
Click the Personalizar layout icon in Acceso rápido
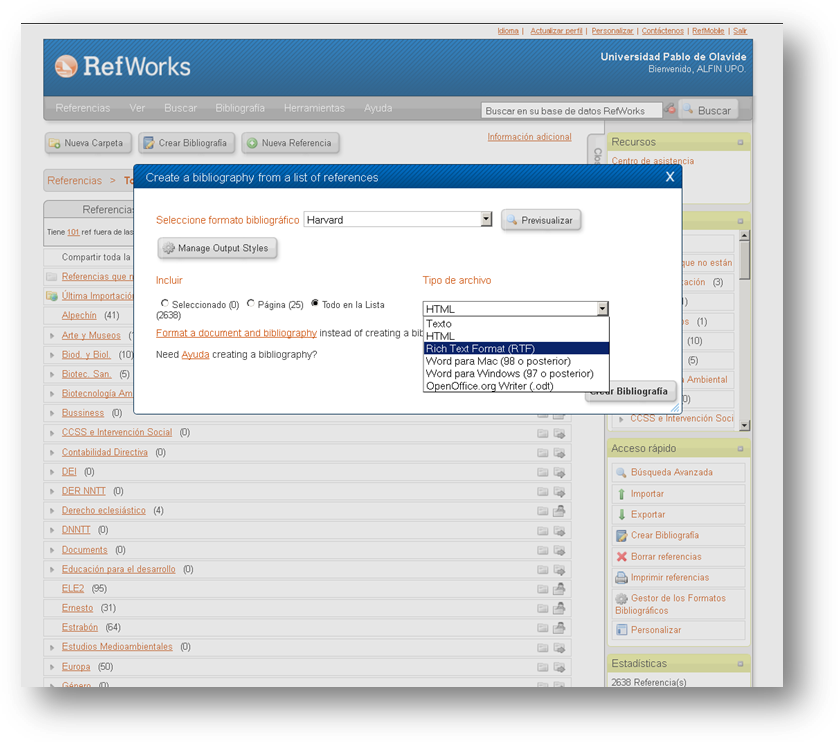[x=621, y=630]
